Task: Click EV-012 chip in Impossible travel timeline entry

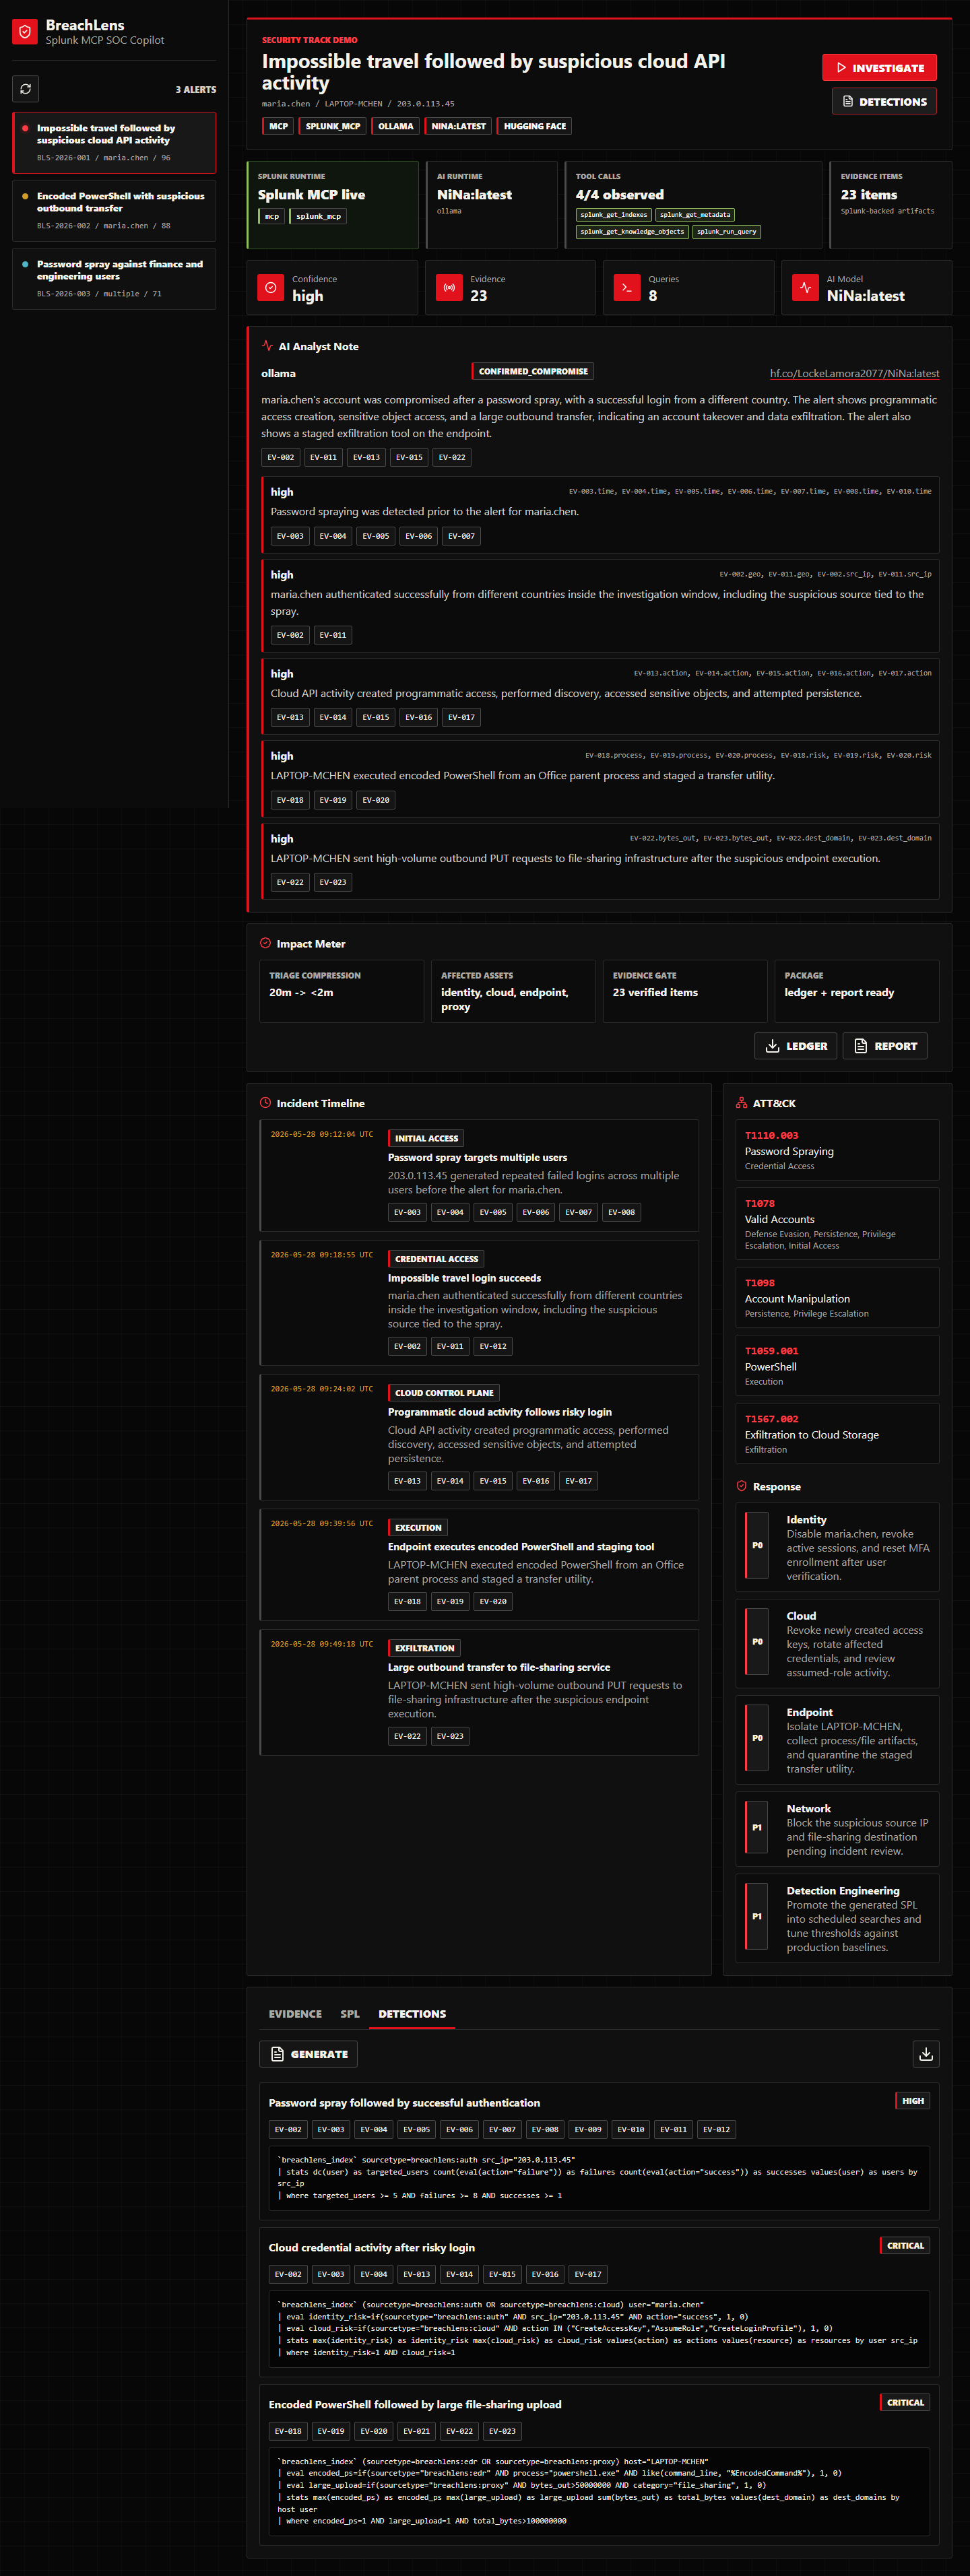Action: pyautogui.click(x=492, y=1346)
